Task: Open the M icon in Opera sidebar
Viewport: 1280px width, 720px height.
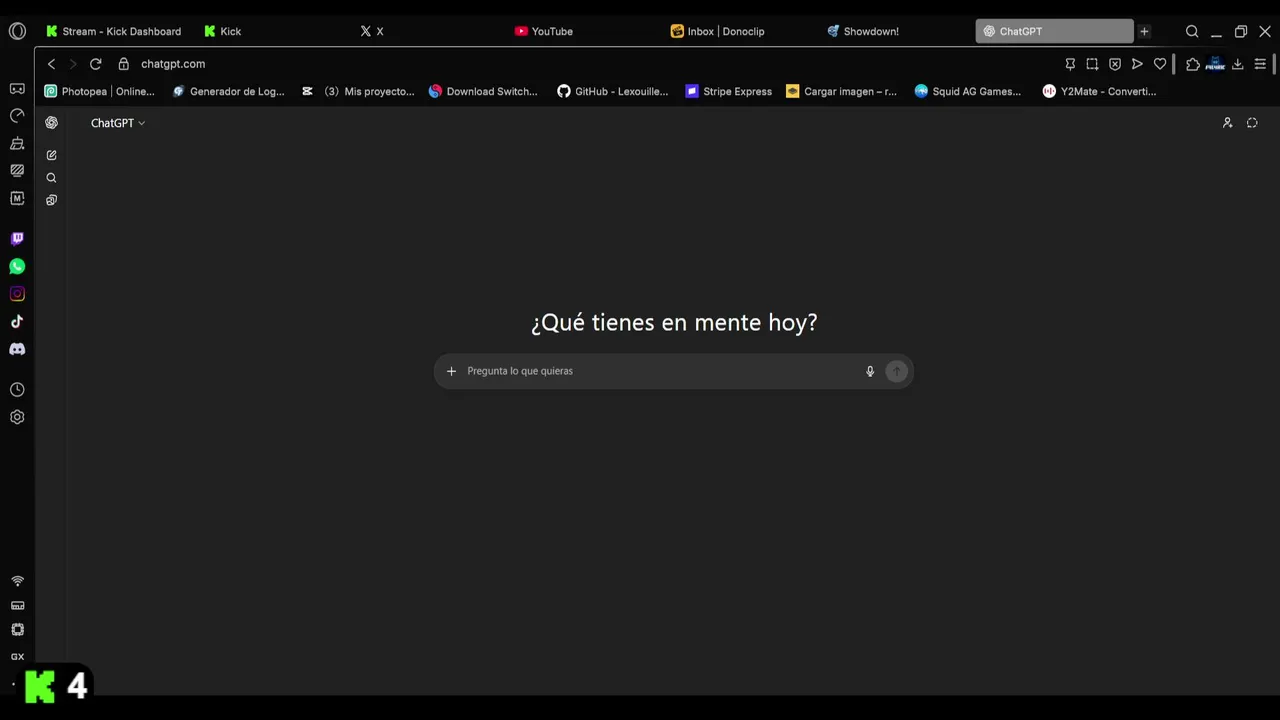Action: 17,198
